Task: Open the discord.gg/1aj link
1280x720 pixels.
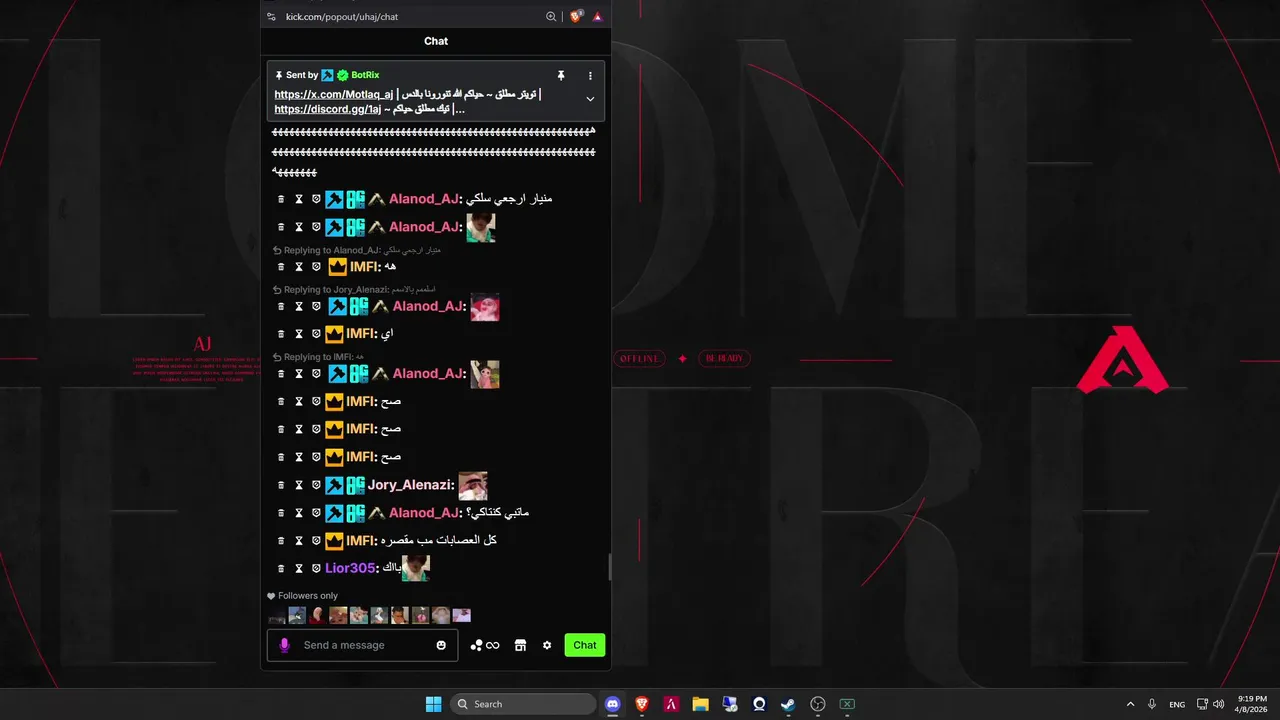Action: (328, 109)
